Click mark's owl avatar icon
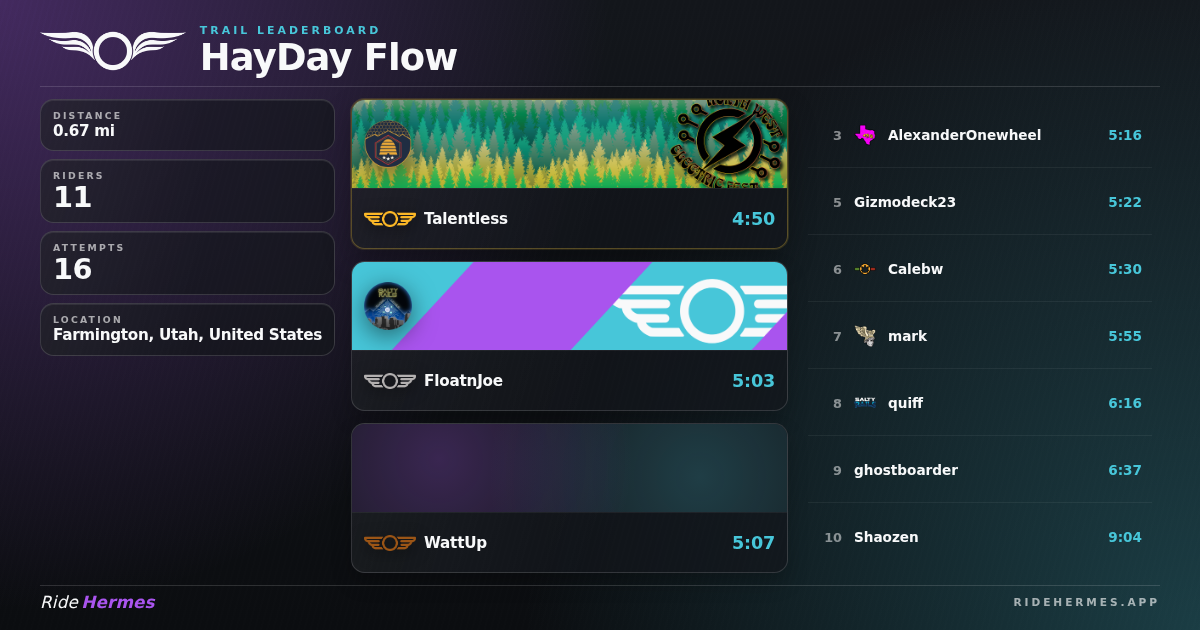The height and width of the screenshot is (630, 1200). [x=866, y=336]
